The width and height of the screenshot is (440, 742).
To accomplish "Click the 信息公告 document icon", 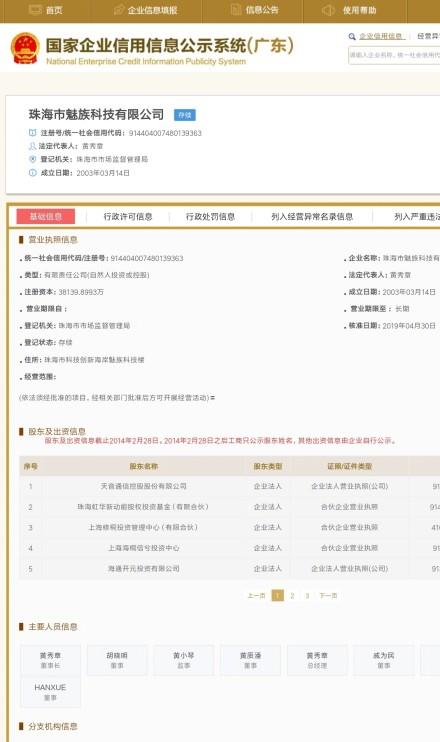I will click(236, 9).
